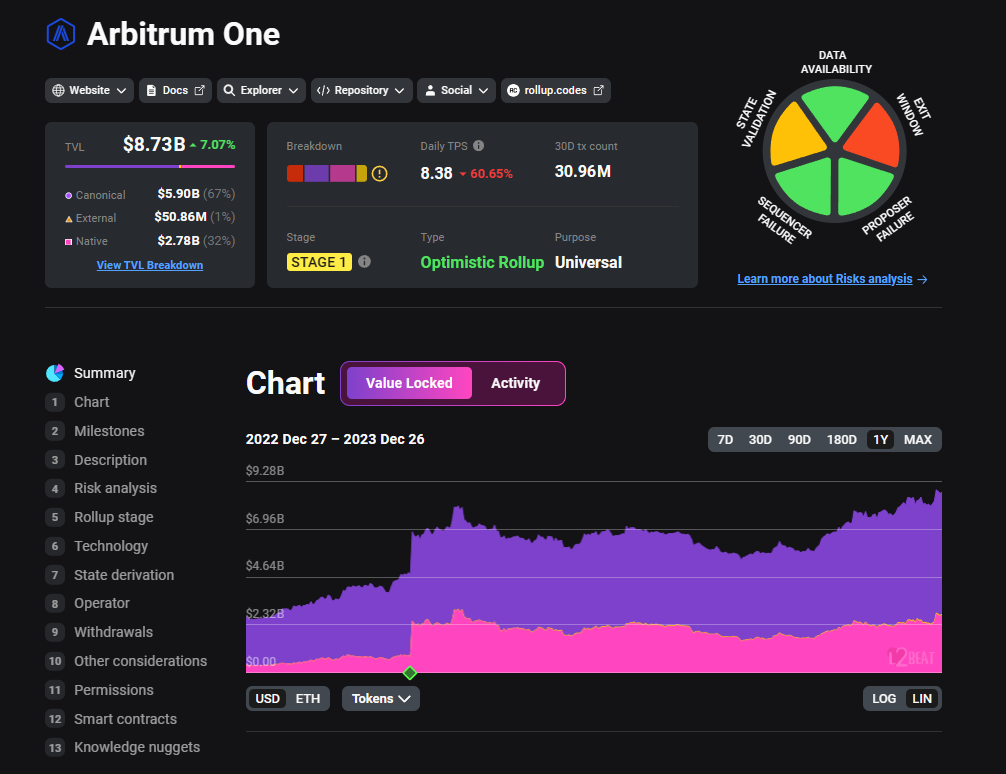Click the globe icon on the Website button

pyautogui.click(x=58, y=90)
